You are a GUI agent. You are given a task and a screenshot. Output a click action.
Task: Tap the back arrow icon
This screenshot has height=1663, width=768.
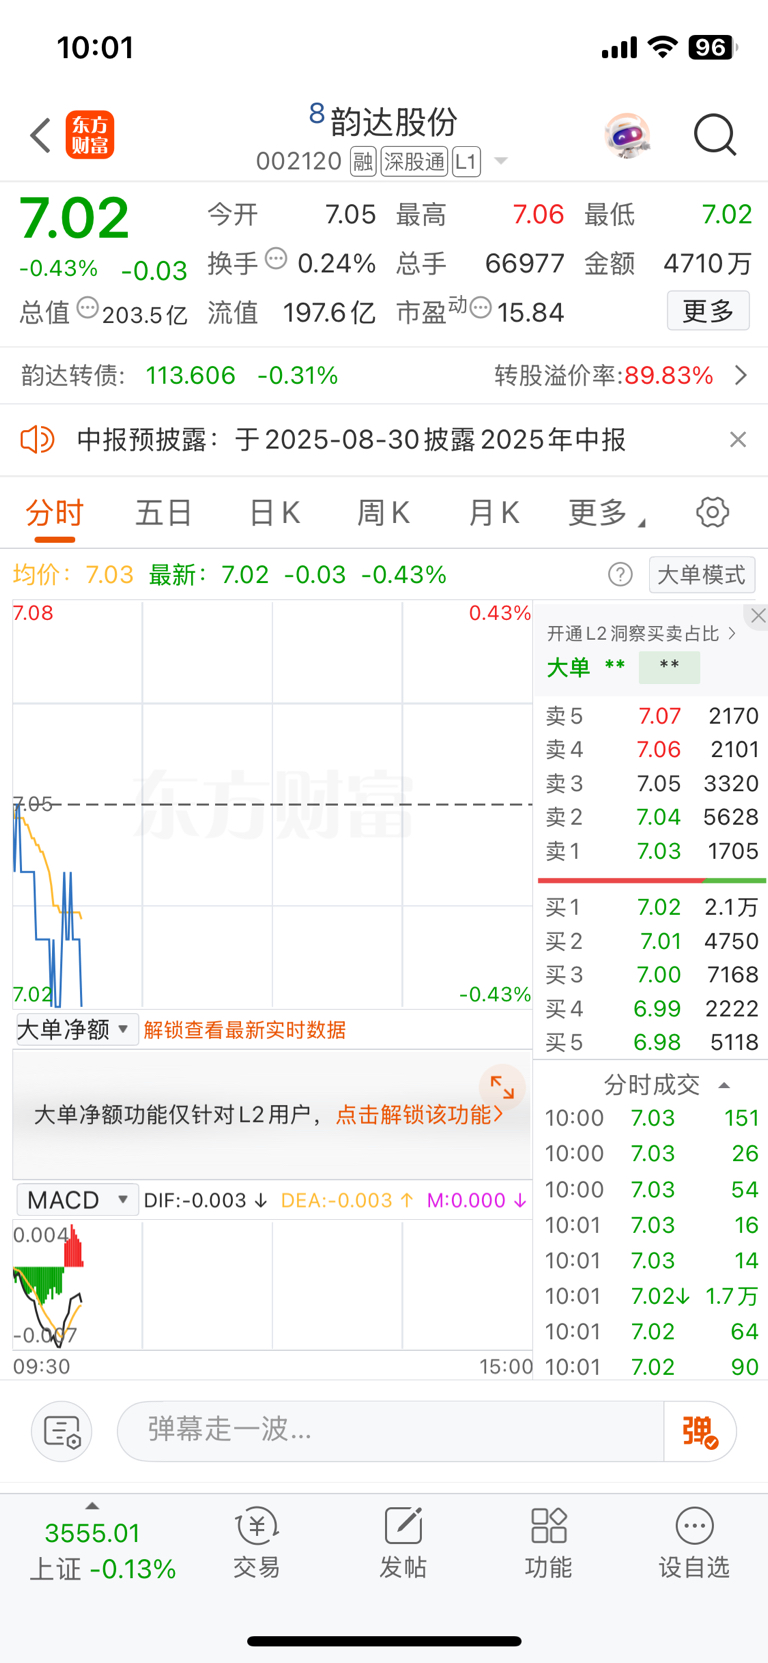[x=41, y=136]
